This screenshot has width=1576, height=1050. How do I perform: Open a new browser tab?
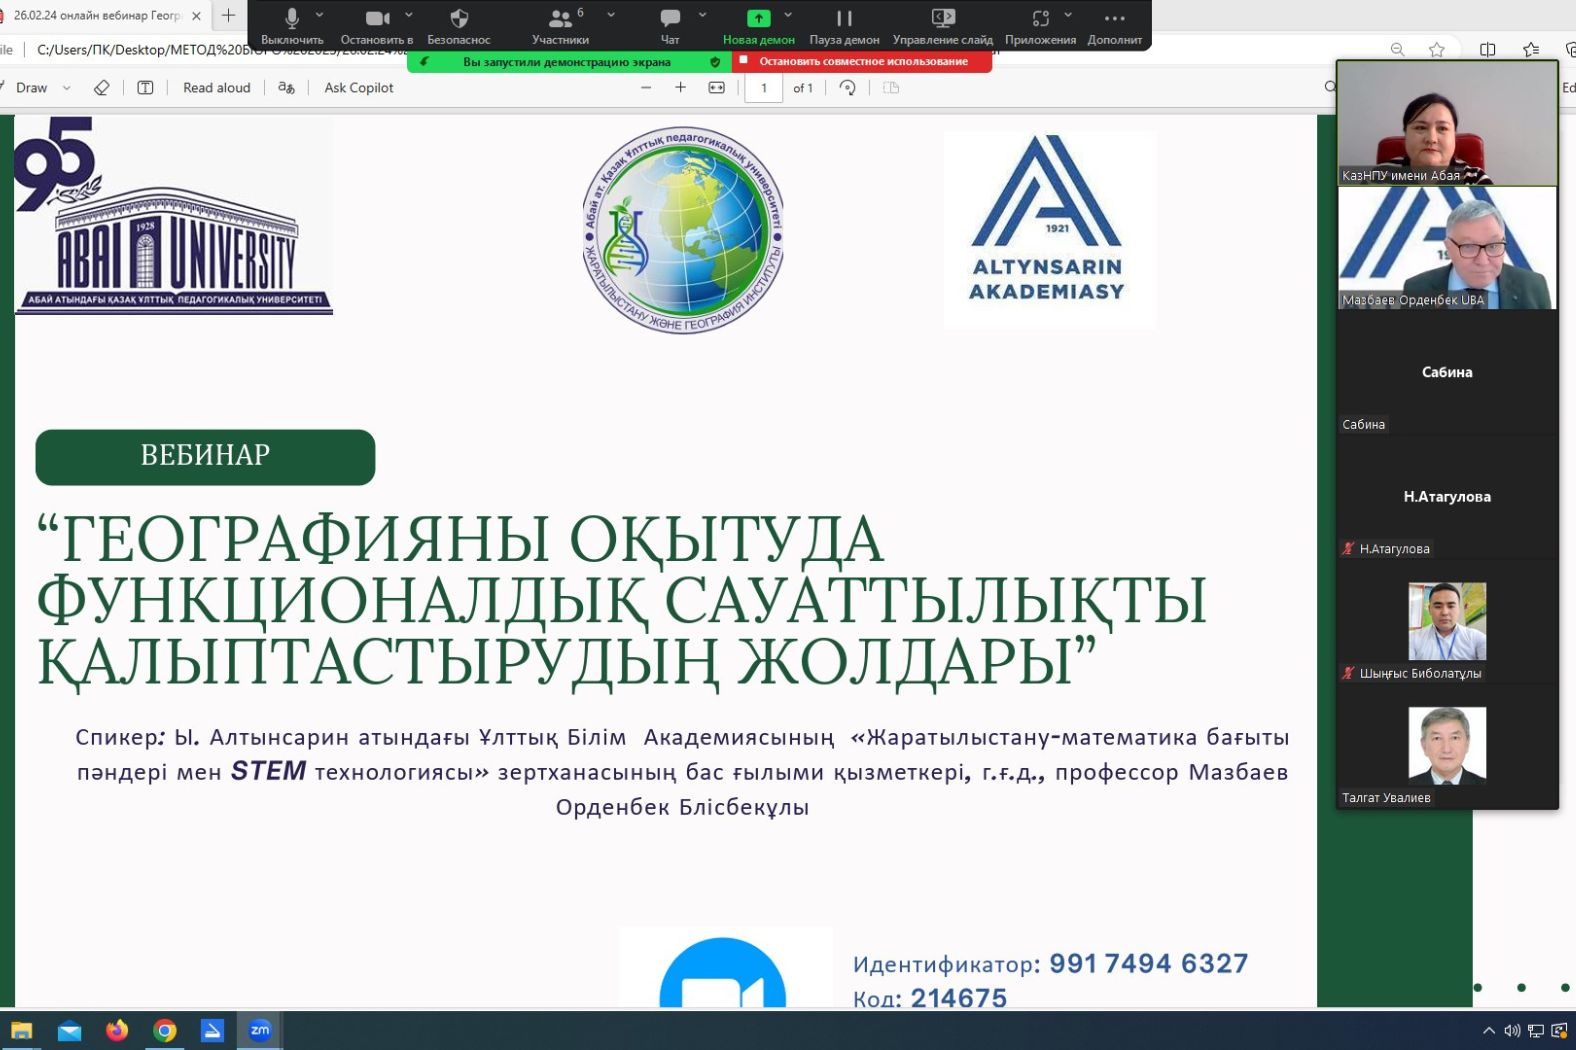[x=228, y=16]
